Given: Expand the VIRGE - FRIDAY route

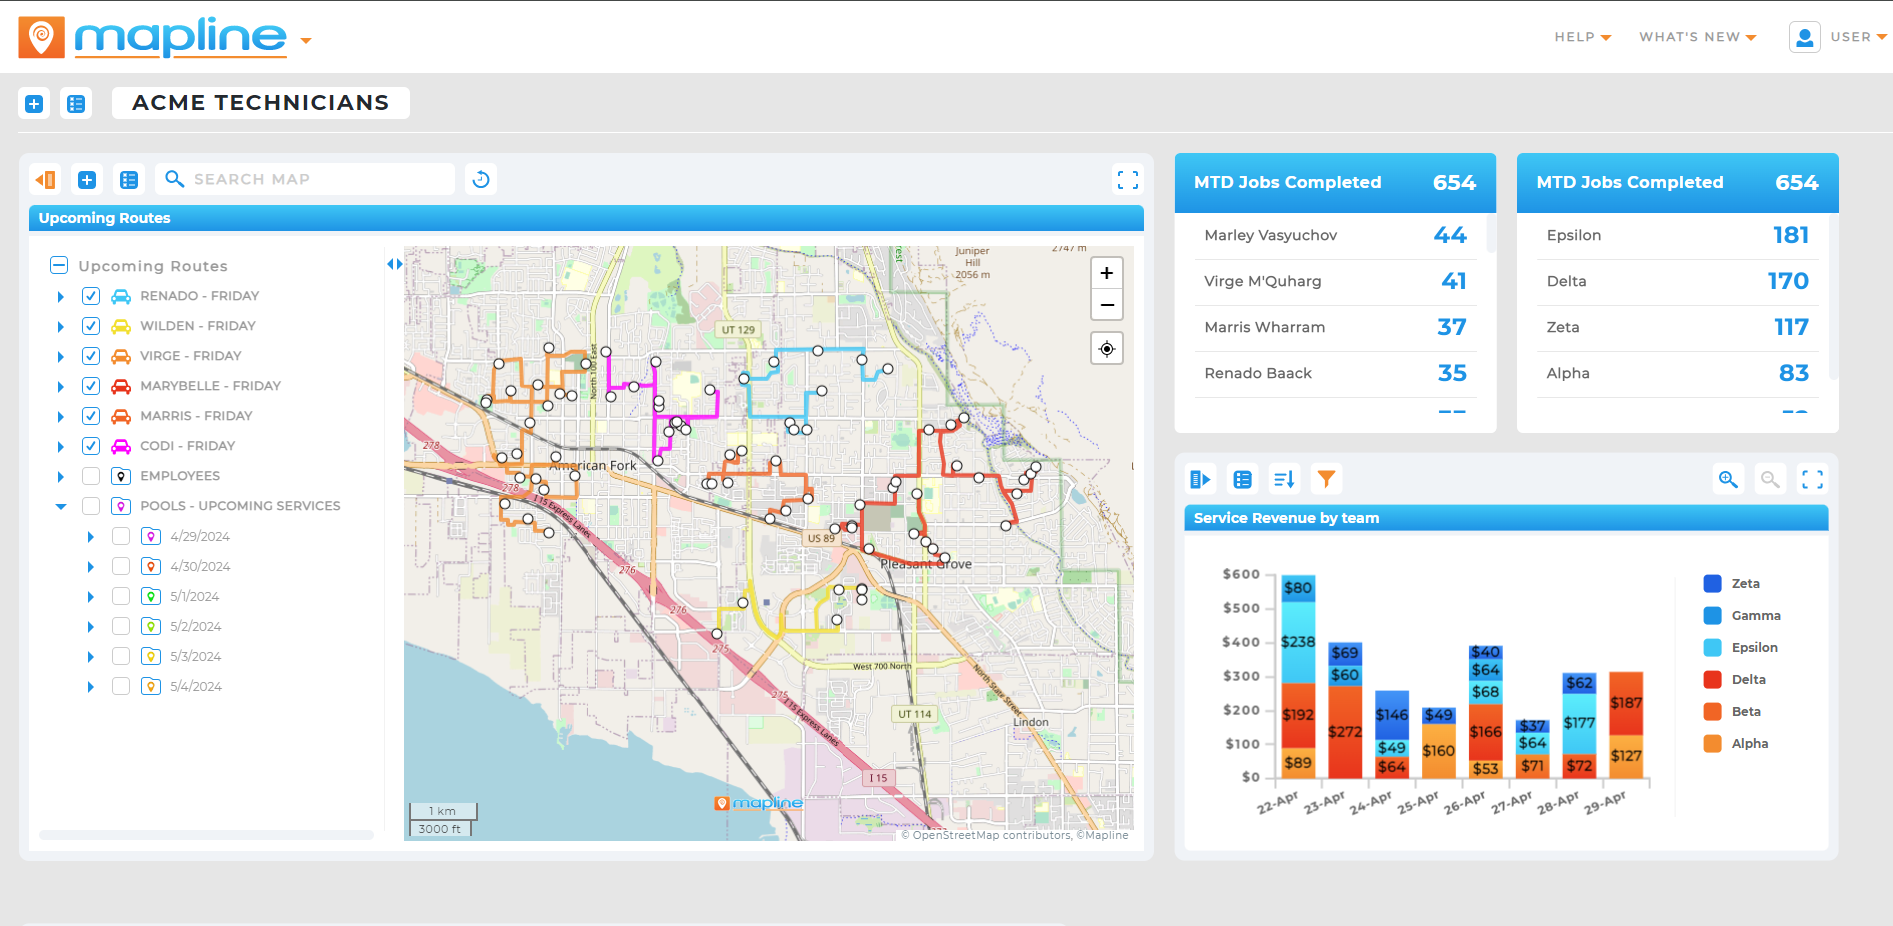Looking at the screenshot, I should pyautogui.click(x=61, y=357).
